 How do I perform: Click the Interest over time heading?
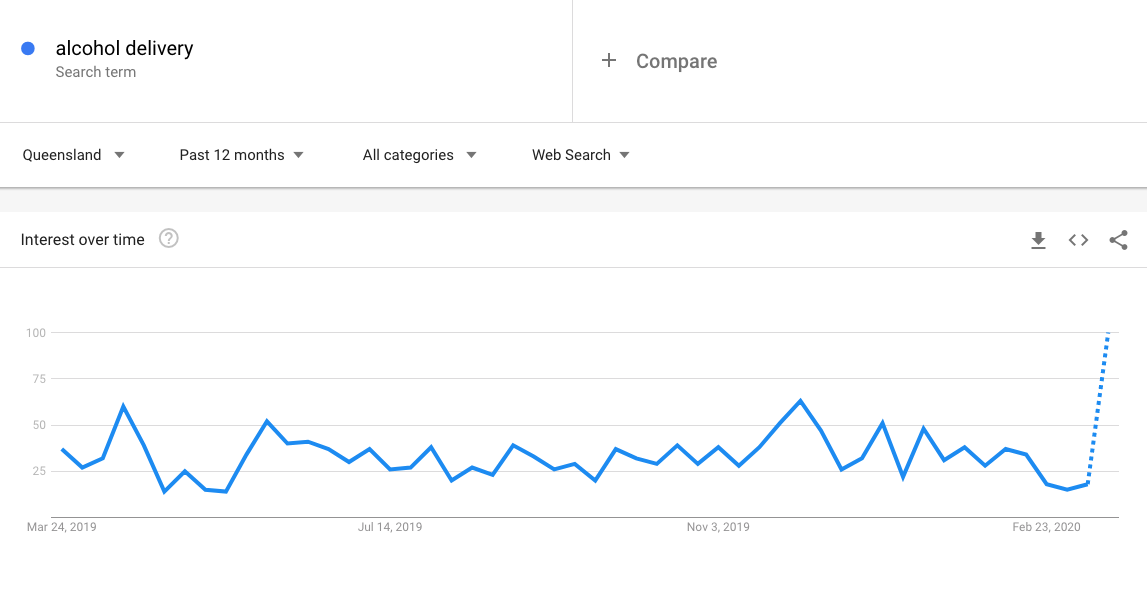click(83, 239)
